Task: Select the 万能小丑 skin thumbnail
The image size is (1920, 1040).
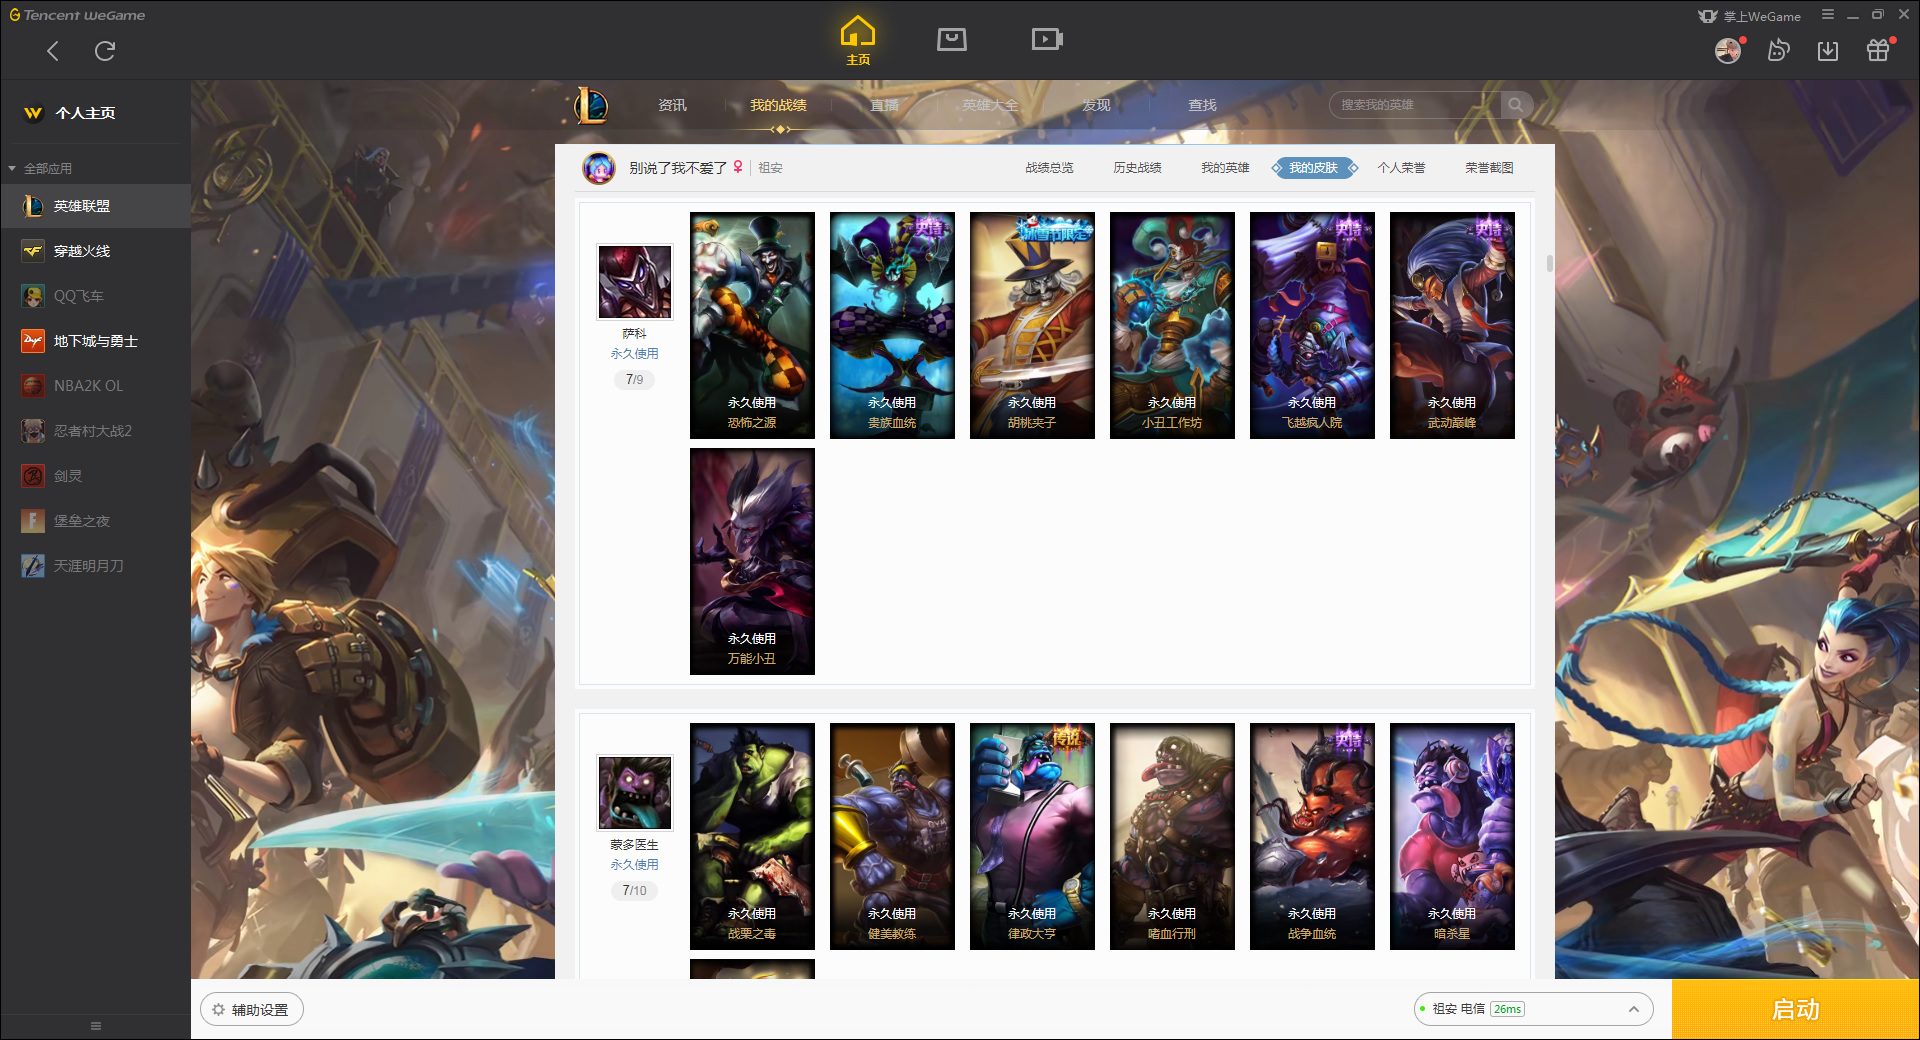Action: pyautogui.click(x=752, y=561)
